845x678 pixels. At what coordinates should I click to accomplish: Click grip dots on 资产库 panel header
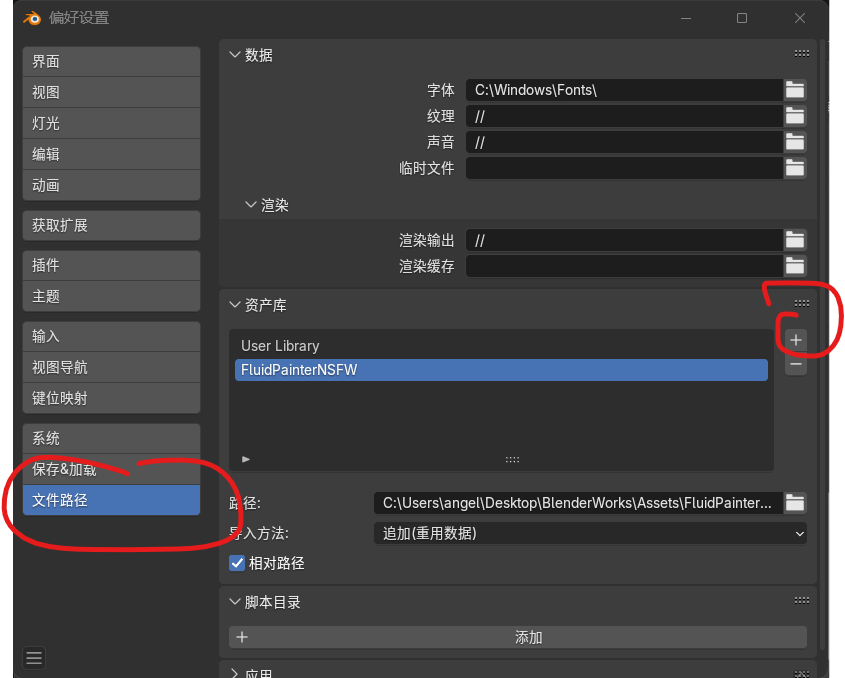pyautogui.click(x=801, y=303)
